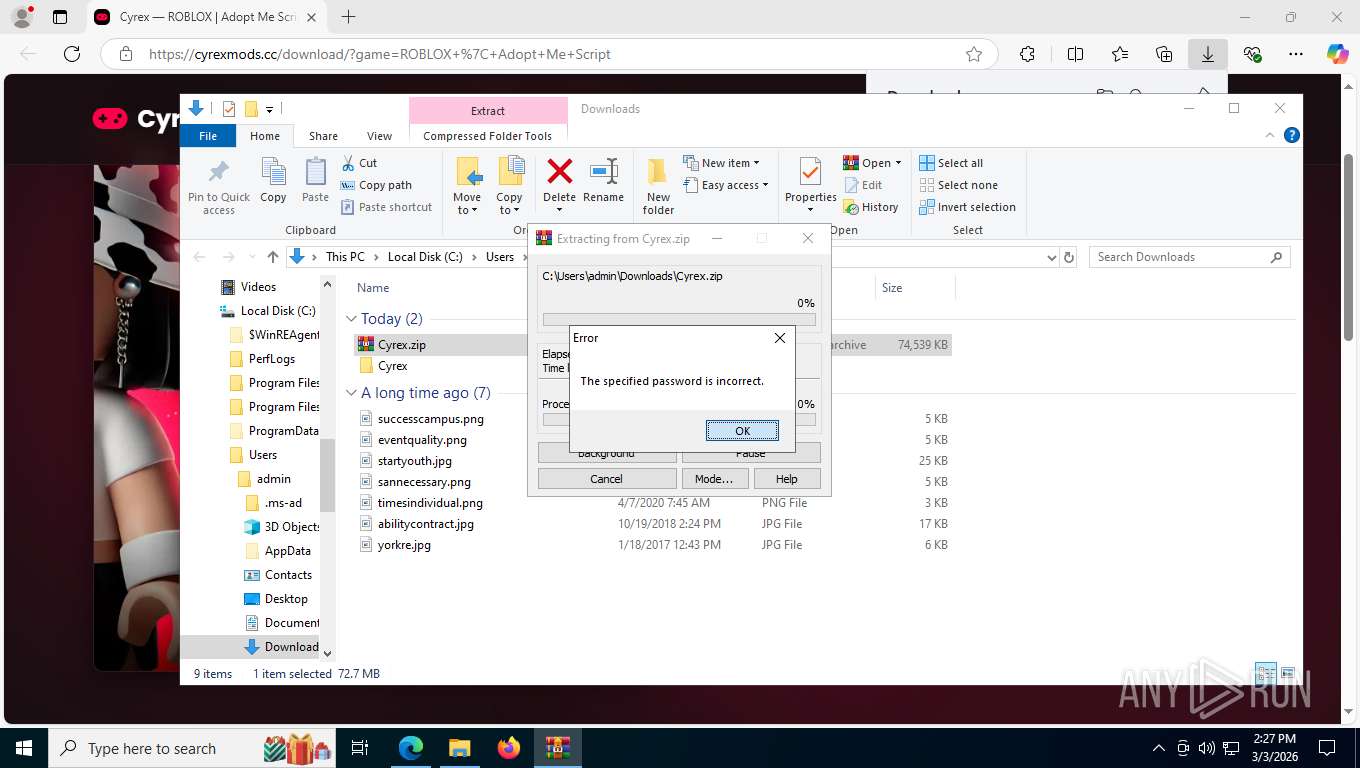This screenshot has height=768, width=1360.
Task: Select successcampus.png file
Action: click(430, 419)
